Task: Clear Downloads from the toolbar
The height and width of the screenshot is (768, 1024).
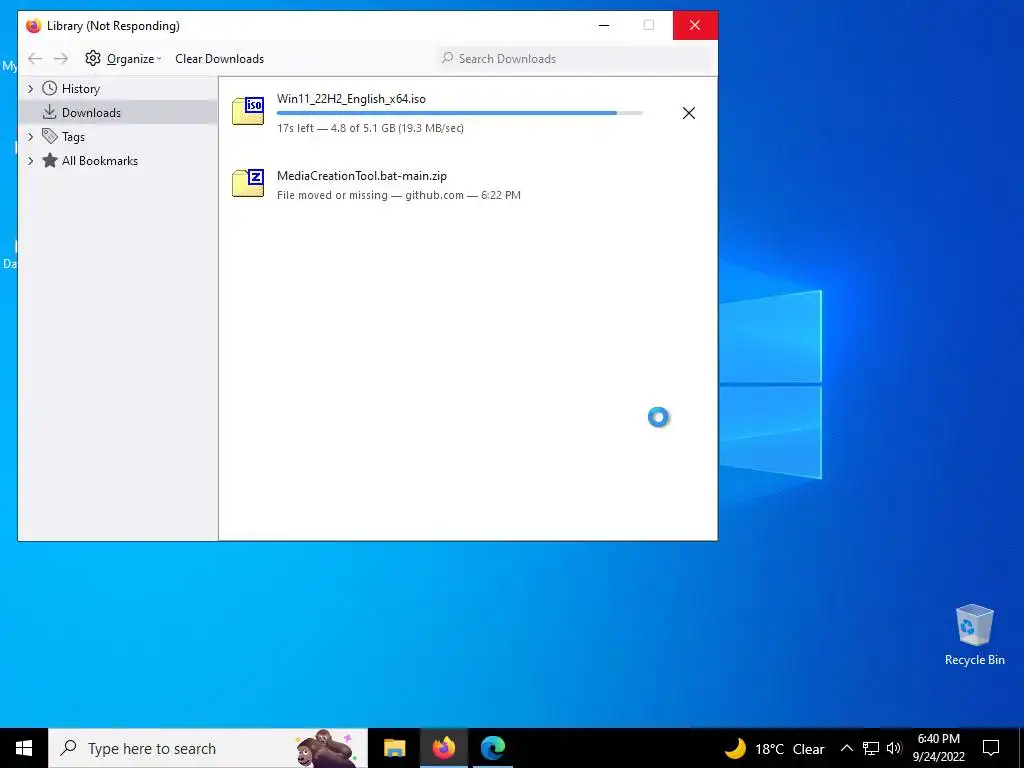Action: [x=219, y=59]
